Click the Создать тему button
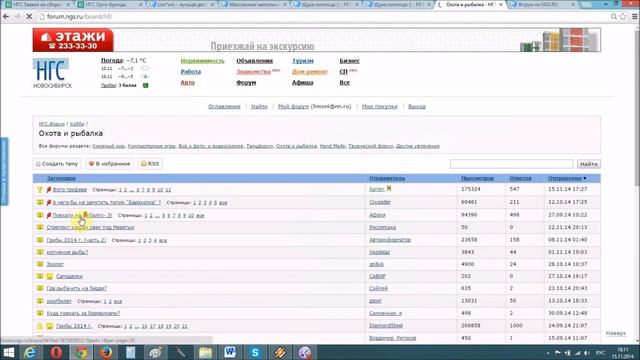Viewport: 640px width, 360px height. [x=57, y=164]
